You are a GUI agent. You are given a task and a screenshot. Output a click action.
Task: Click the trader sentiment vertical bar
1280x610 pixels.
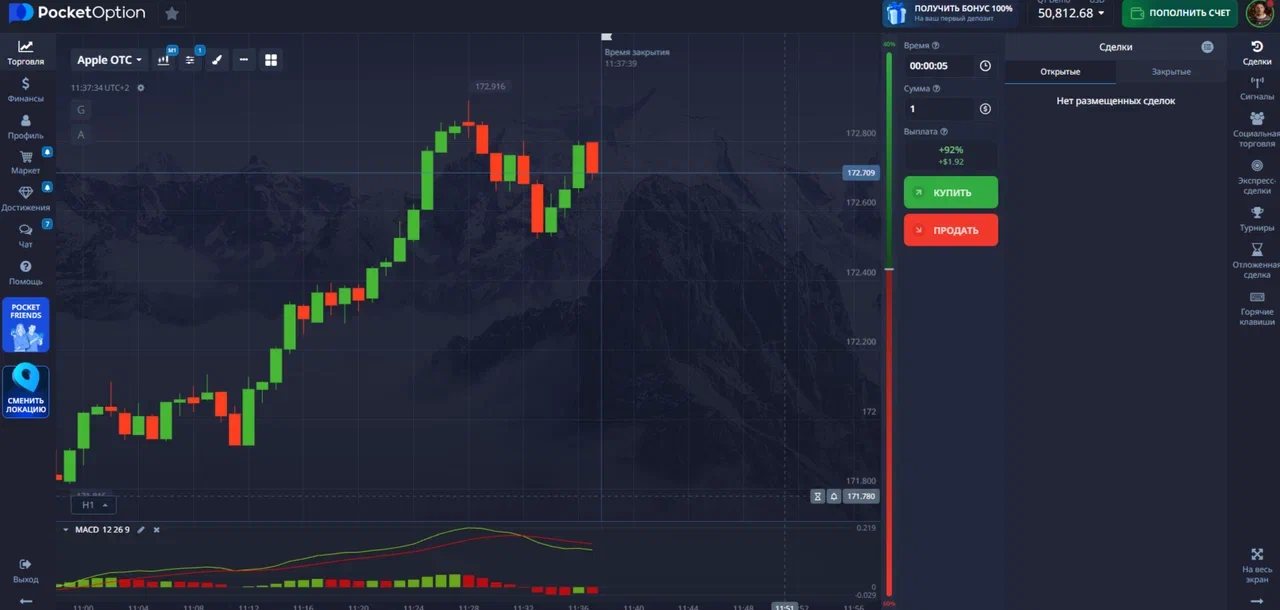point(888,322)
